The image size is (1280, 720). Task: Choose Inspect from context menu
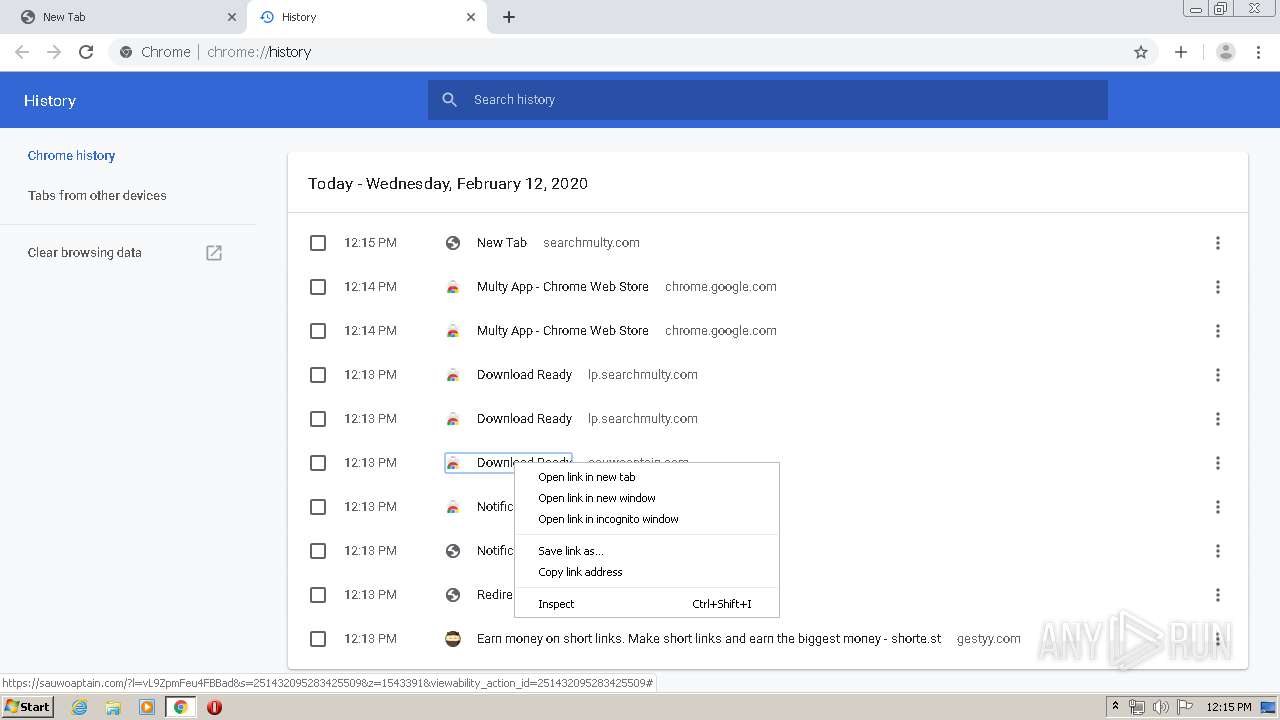pos(646,604)
